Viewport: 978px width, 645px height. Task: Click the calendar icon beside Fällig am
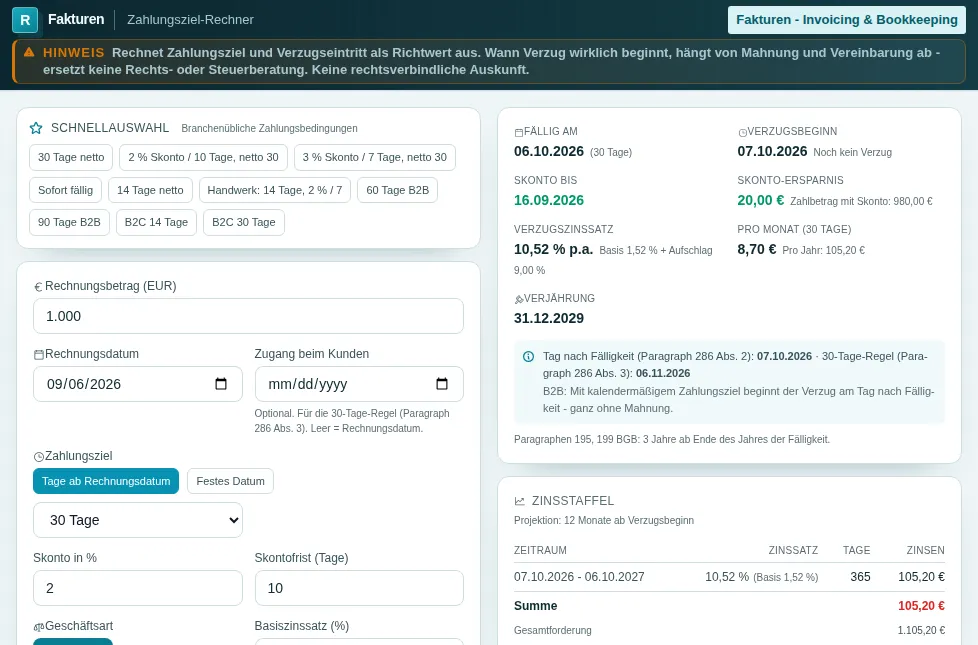click(518, 132)
